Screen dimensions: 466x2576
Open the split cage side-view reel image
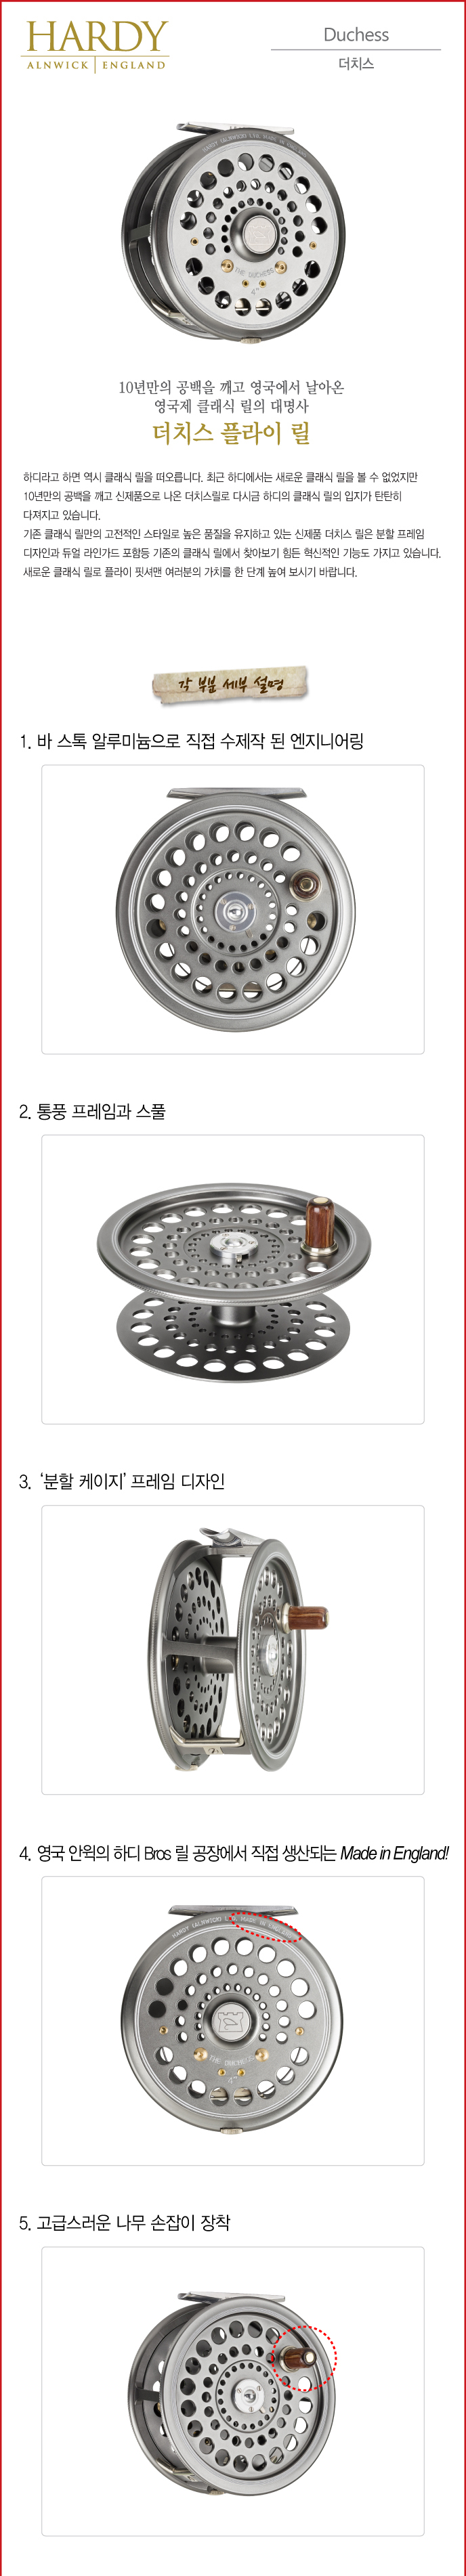coord(233,1649)
